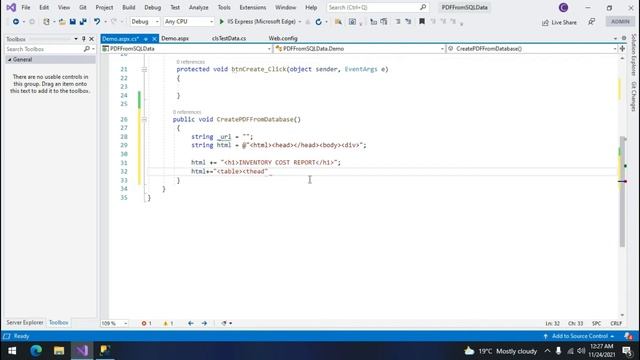Open the Tools menu

coord(224,7)
